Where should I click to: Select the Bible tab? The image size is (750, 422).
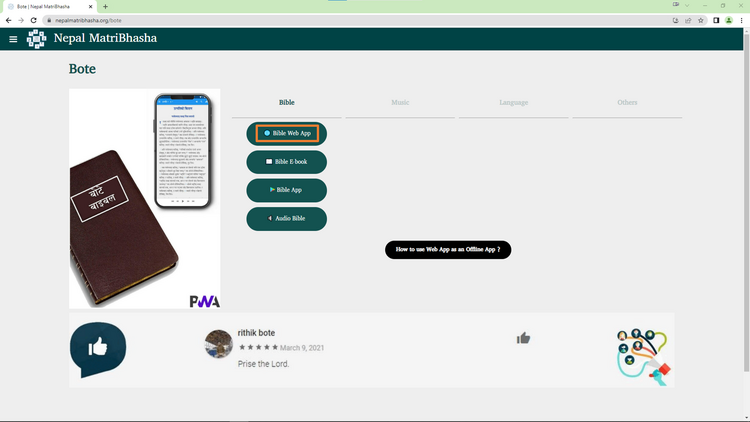[287, 103]
